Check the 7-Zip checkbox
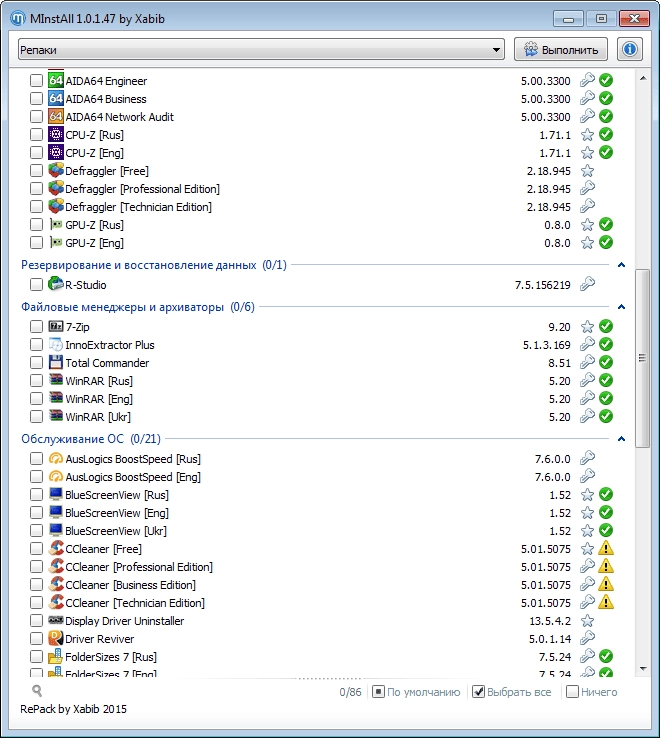 tap(36, 327)
